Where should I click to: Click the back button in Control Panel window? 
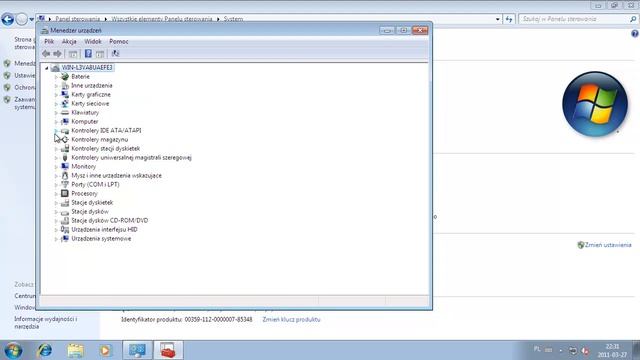[7, 19]
